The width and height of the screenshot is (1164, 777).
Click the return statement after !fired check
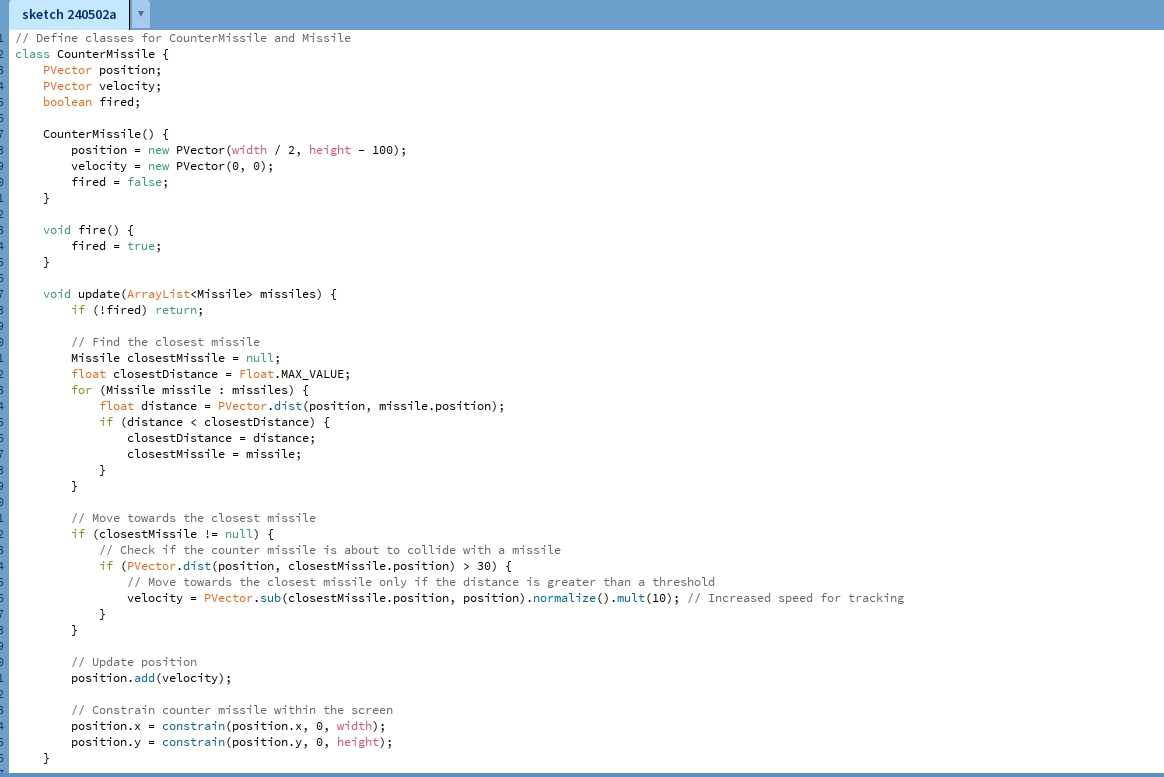[176, 309]
